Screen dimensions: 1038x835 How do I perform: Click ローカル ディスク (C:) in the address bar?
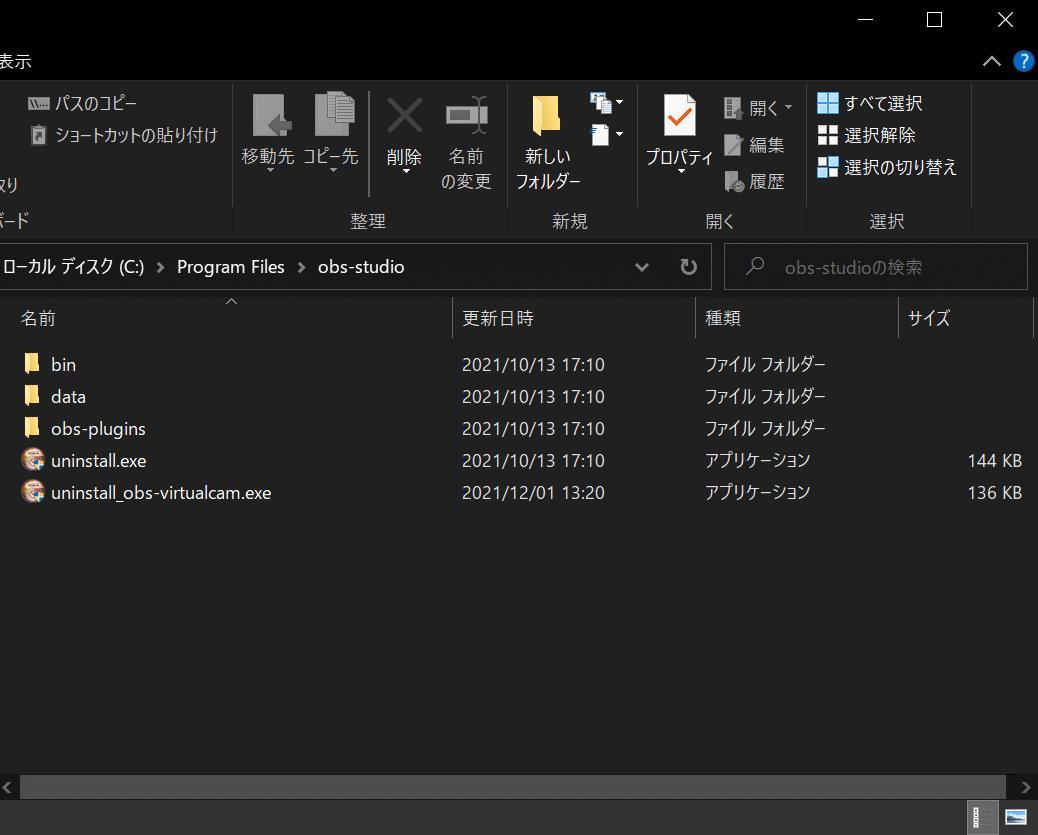tap(73, 267)
